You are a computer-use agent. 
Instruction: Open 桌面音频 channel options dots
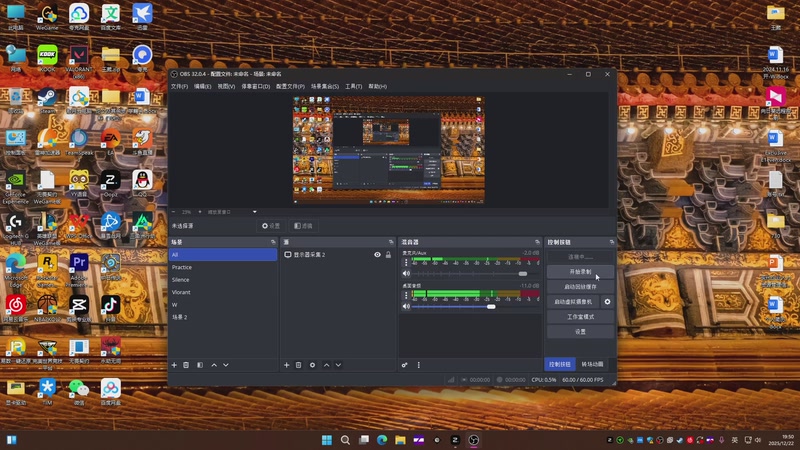point(406,295)
